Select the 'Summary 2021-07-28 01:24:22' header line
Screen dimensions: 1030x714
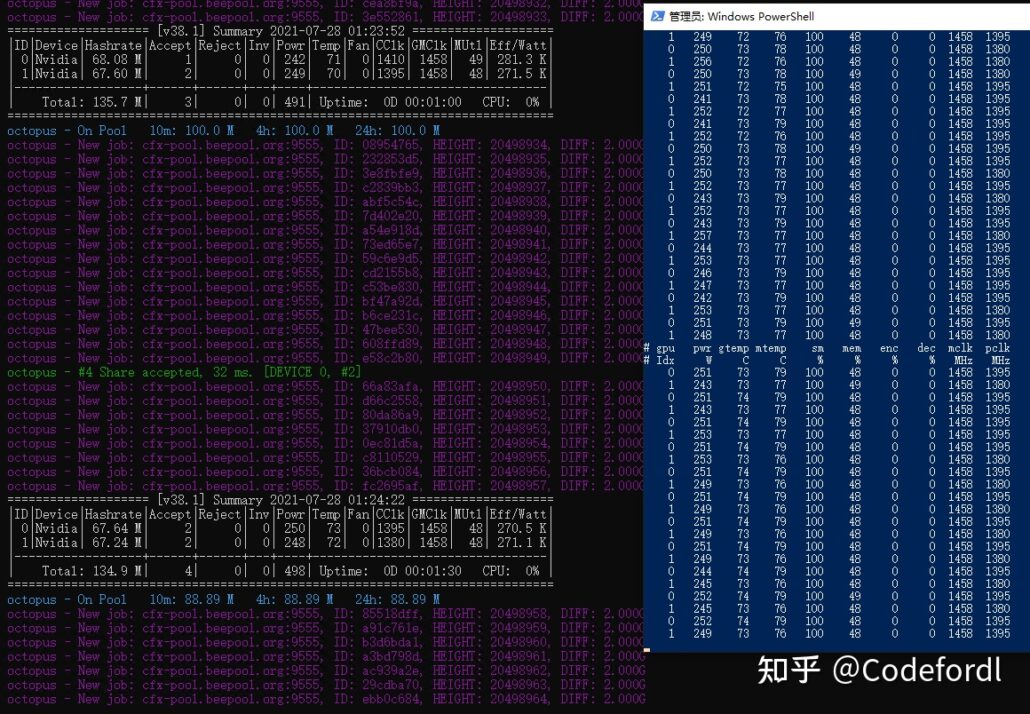coord(280,500)
